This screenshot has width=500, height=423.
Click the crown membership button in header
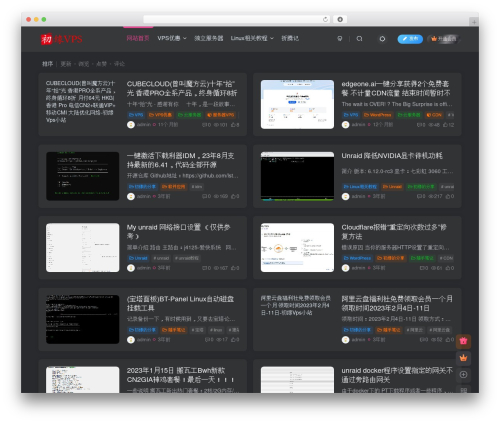tap(444, 39)
